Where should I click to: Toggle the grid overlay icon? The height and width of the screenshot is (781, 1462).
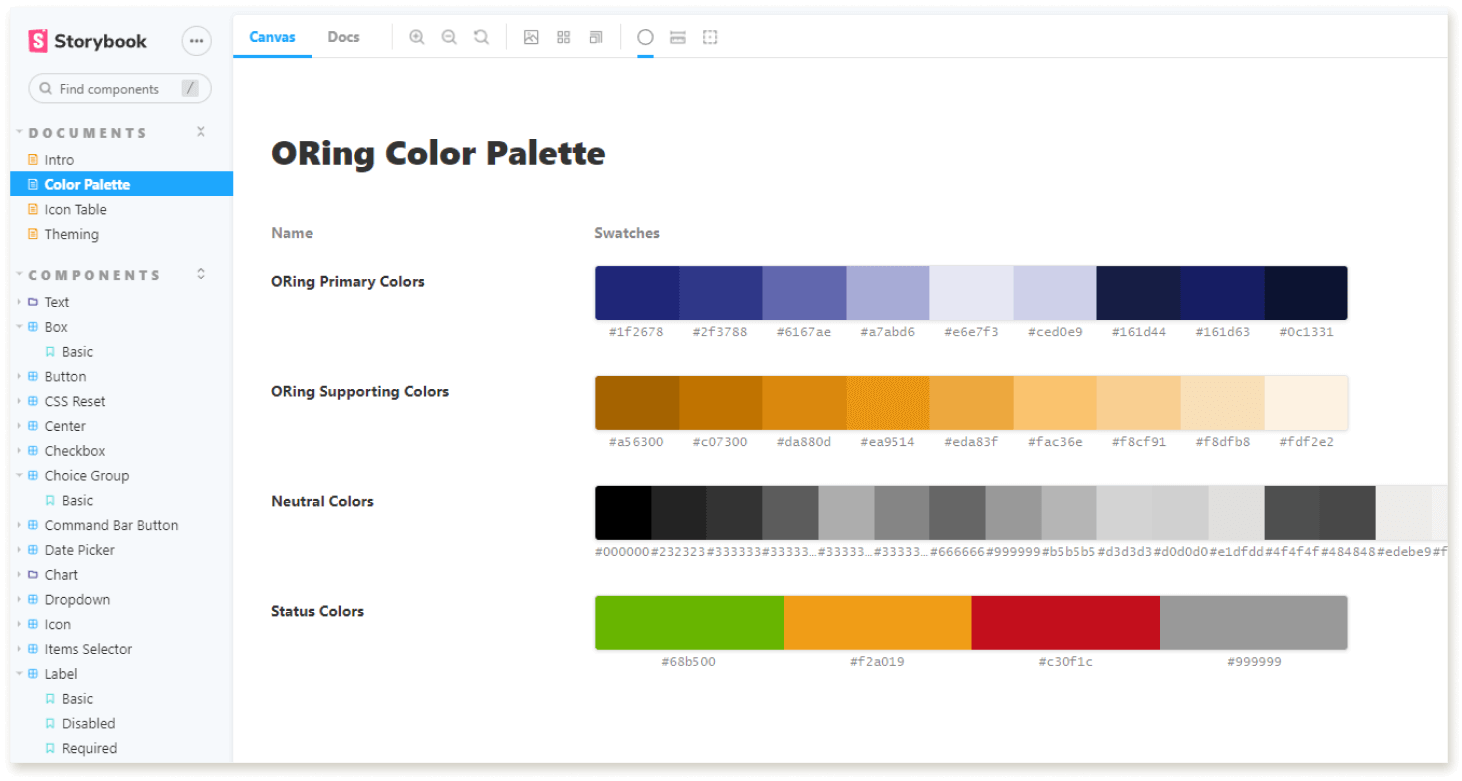pos(564,37)
